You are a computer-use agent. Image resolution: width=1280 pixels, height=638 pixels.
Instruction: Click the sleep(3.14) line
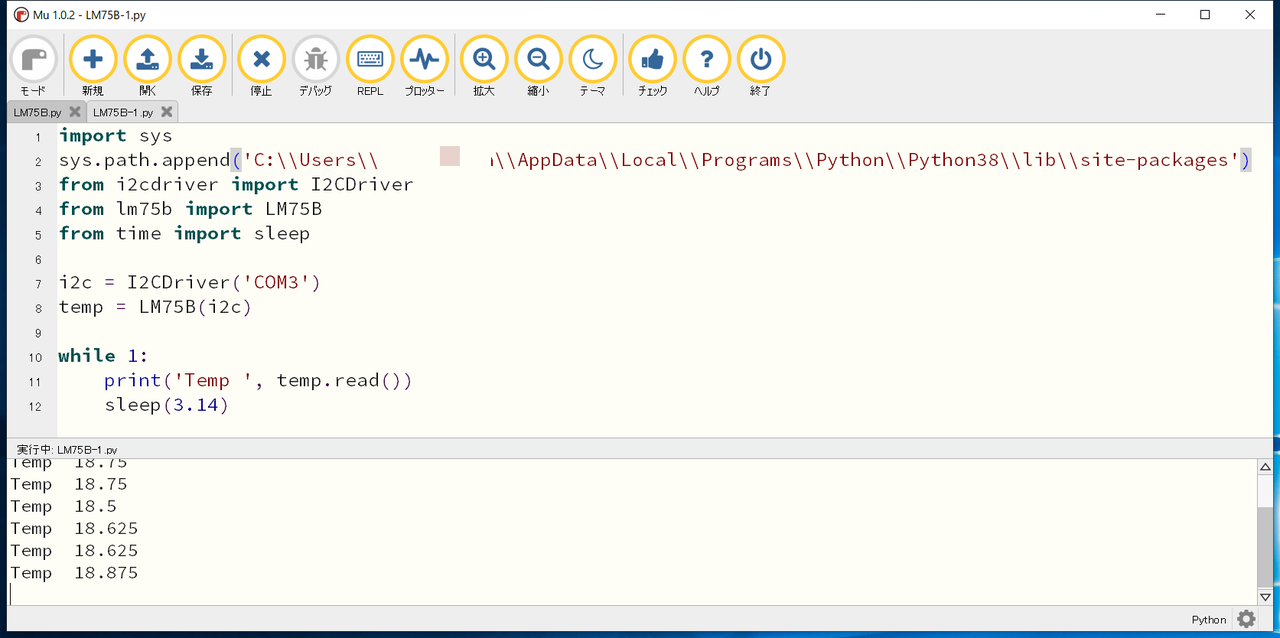(167, 405)
